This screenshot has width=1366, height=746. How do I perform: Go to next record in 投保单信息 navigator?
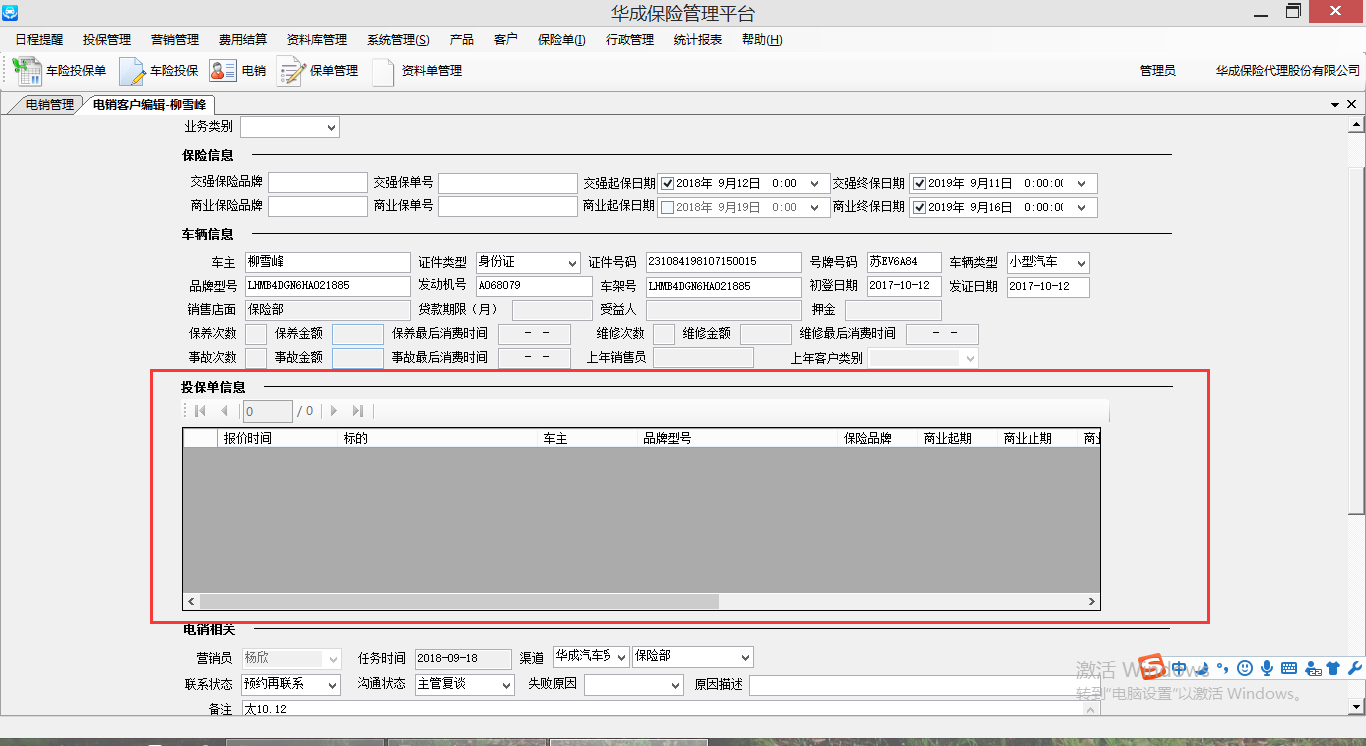click(334, 411)
